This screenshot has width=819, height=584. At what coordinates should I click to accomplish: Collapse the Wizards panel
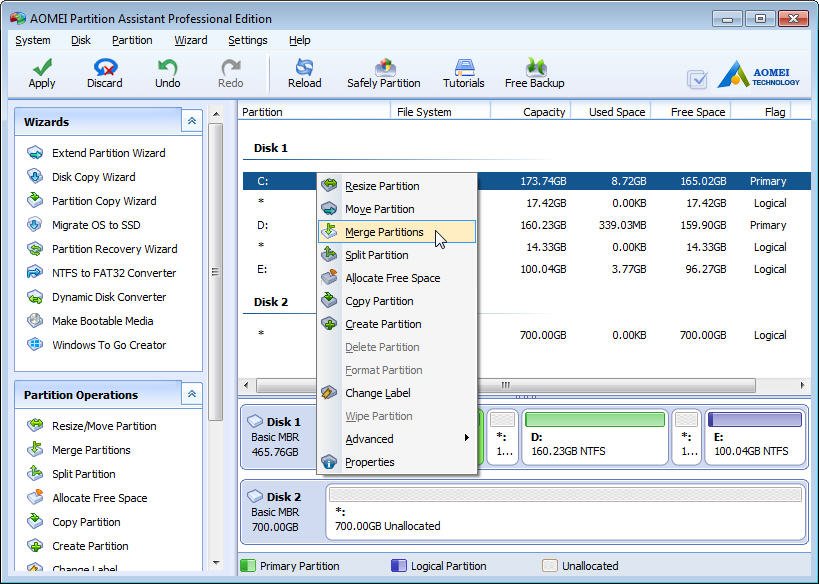click(x=192, y=121)
